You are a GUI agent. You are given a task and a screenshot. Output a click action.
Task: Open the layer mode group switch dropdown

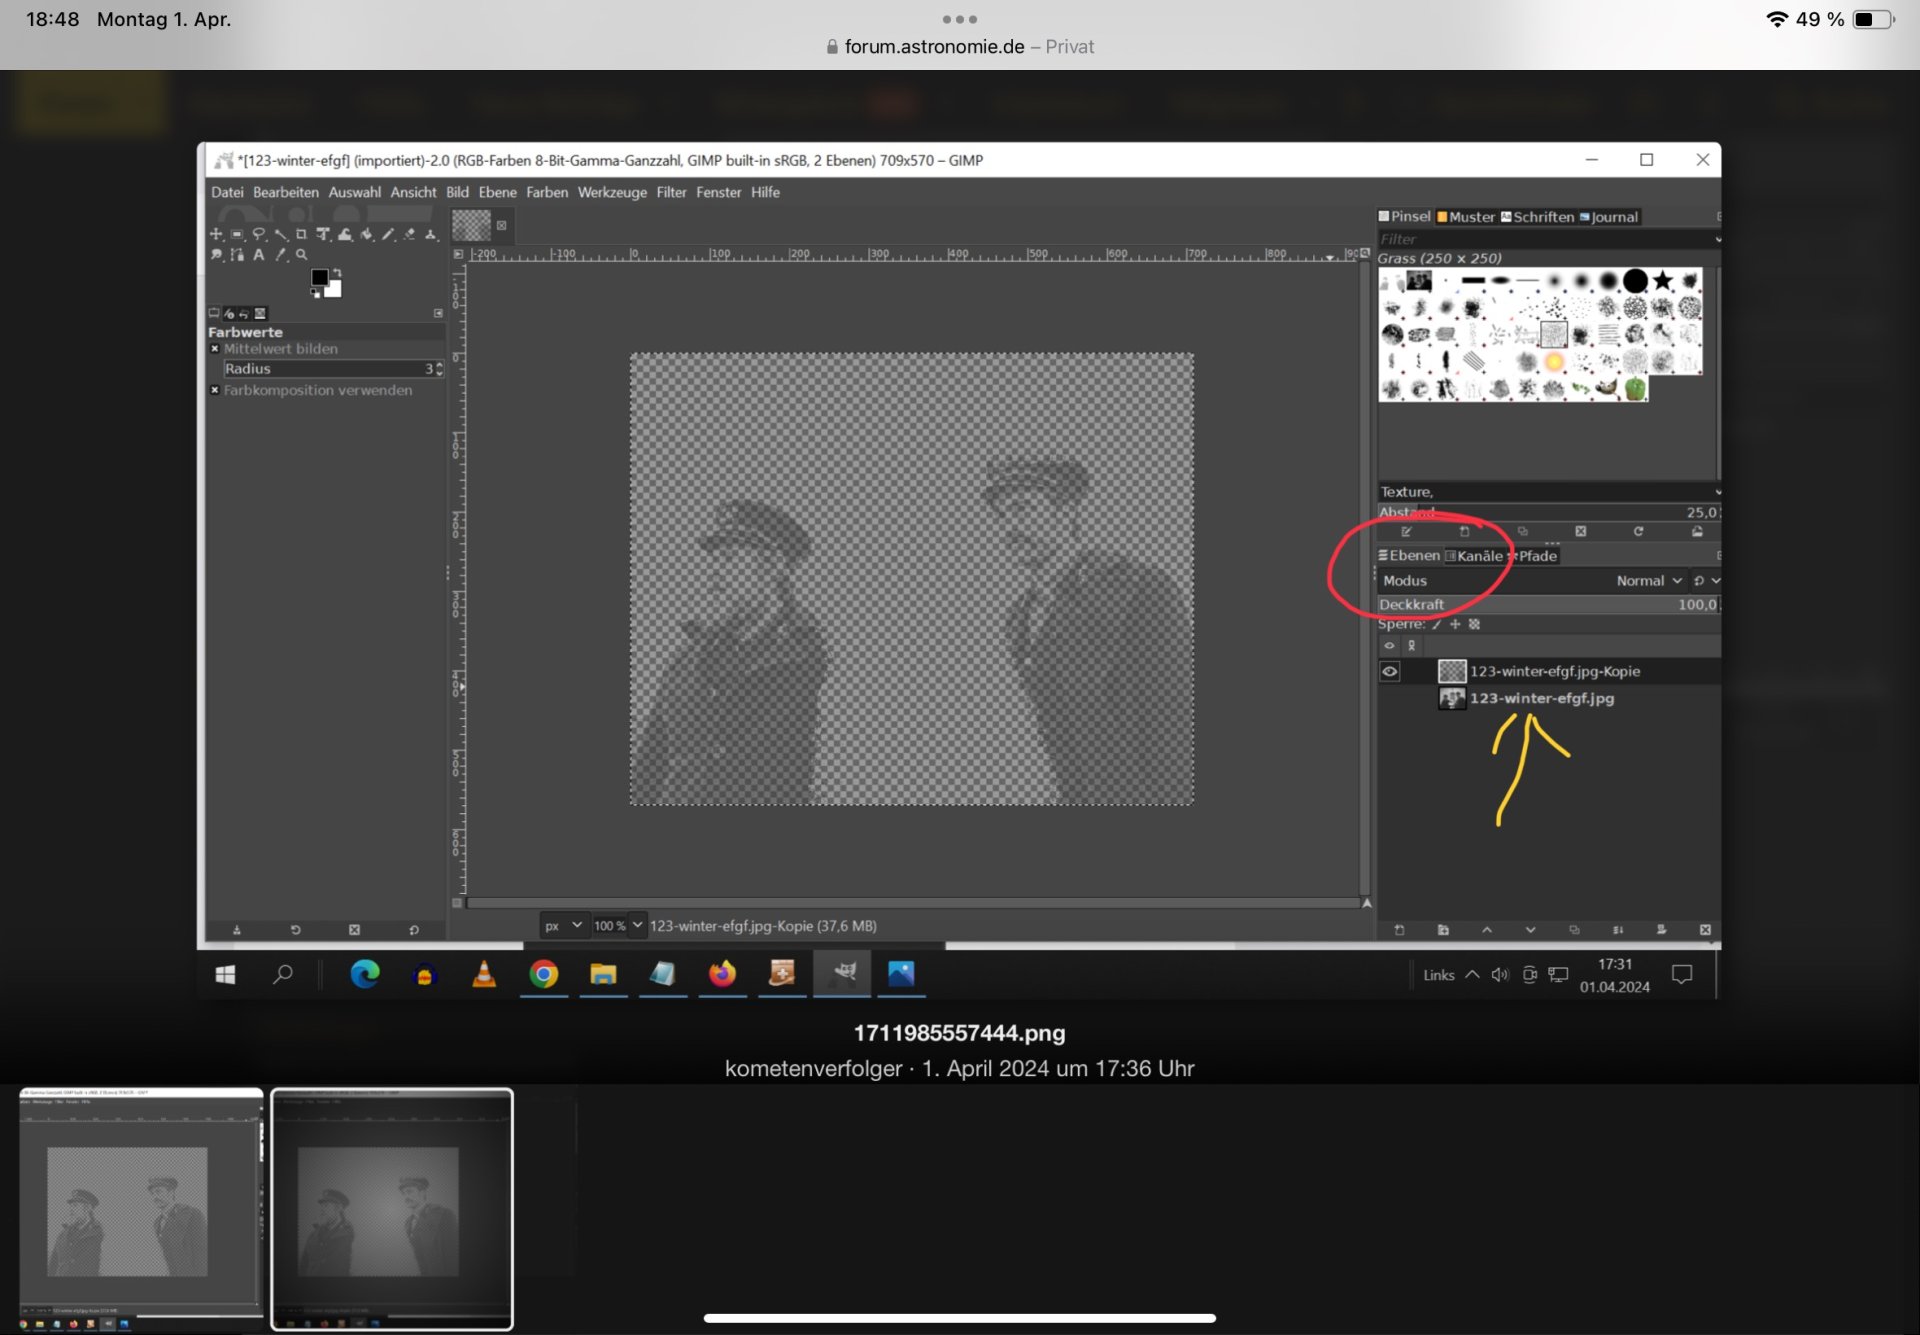click(1707, 580)
